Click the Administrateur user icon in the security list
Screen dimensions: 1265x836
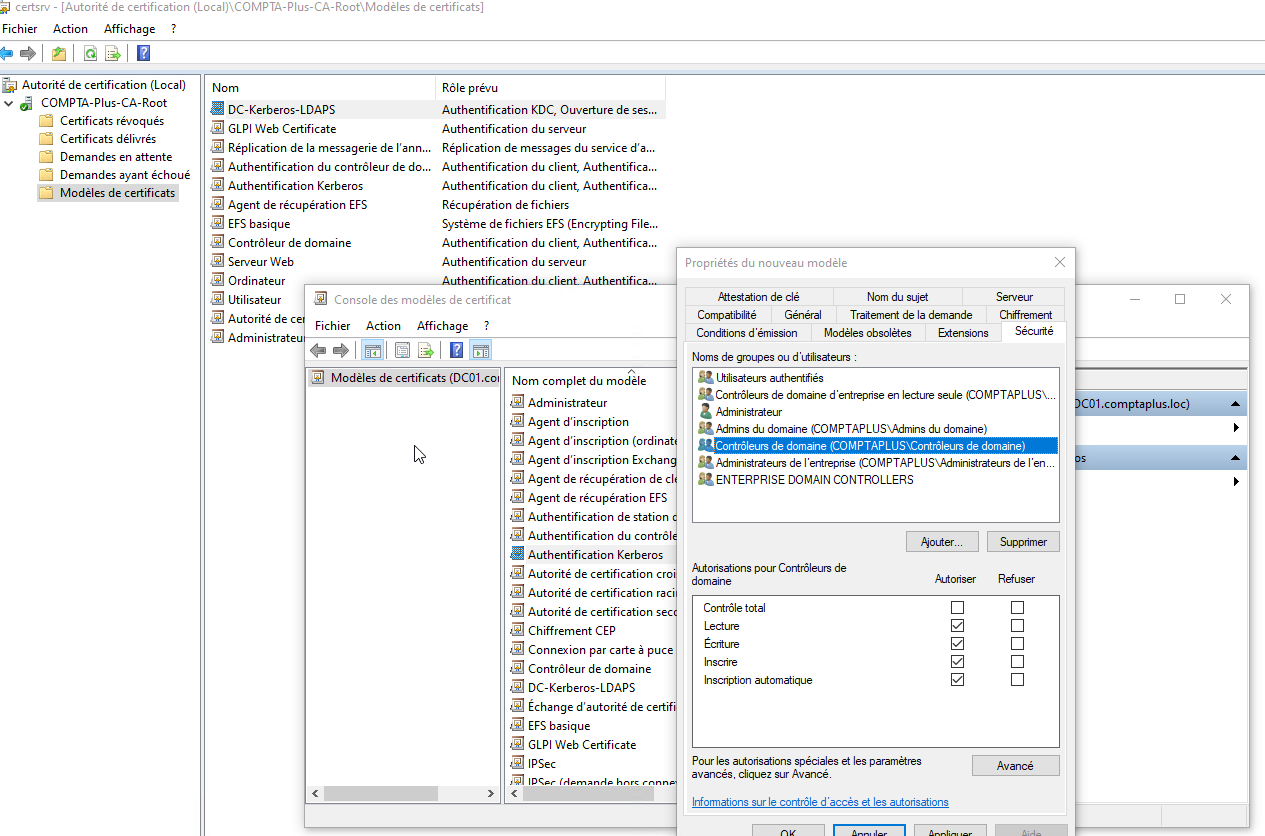(706, 411)
